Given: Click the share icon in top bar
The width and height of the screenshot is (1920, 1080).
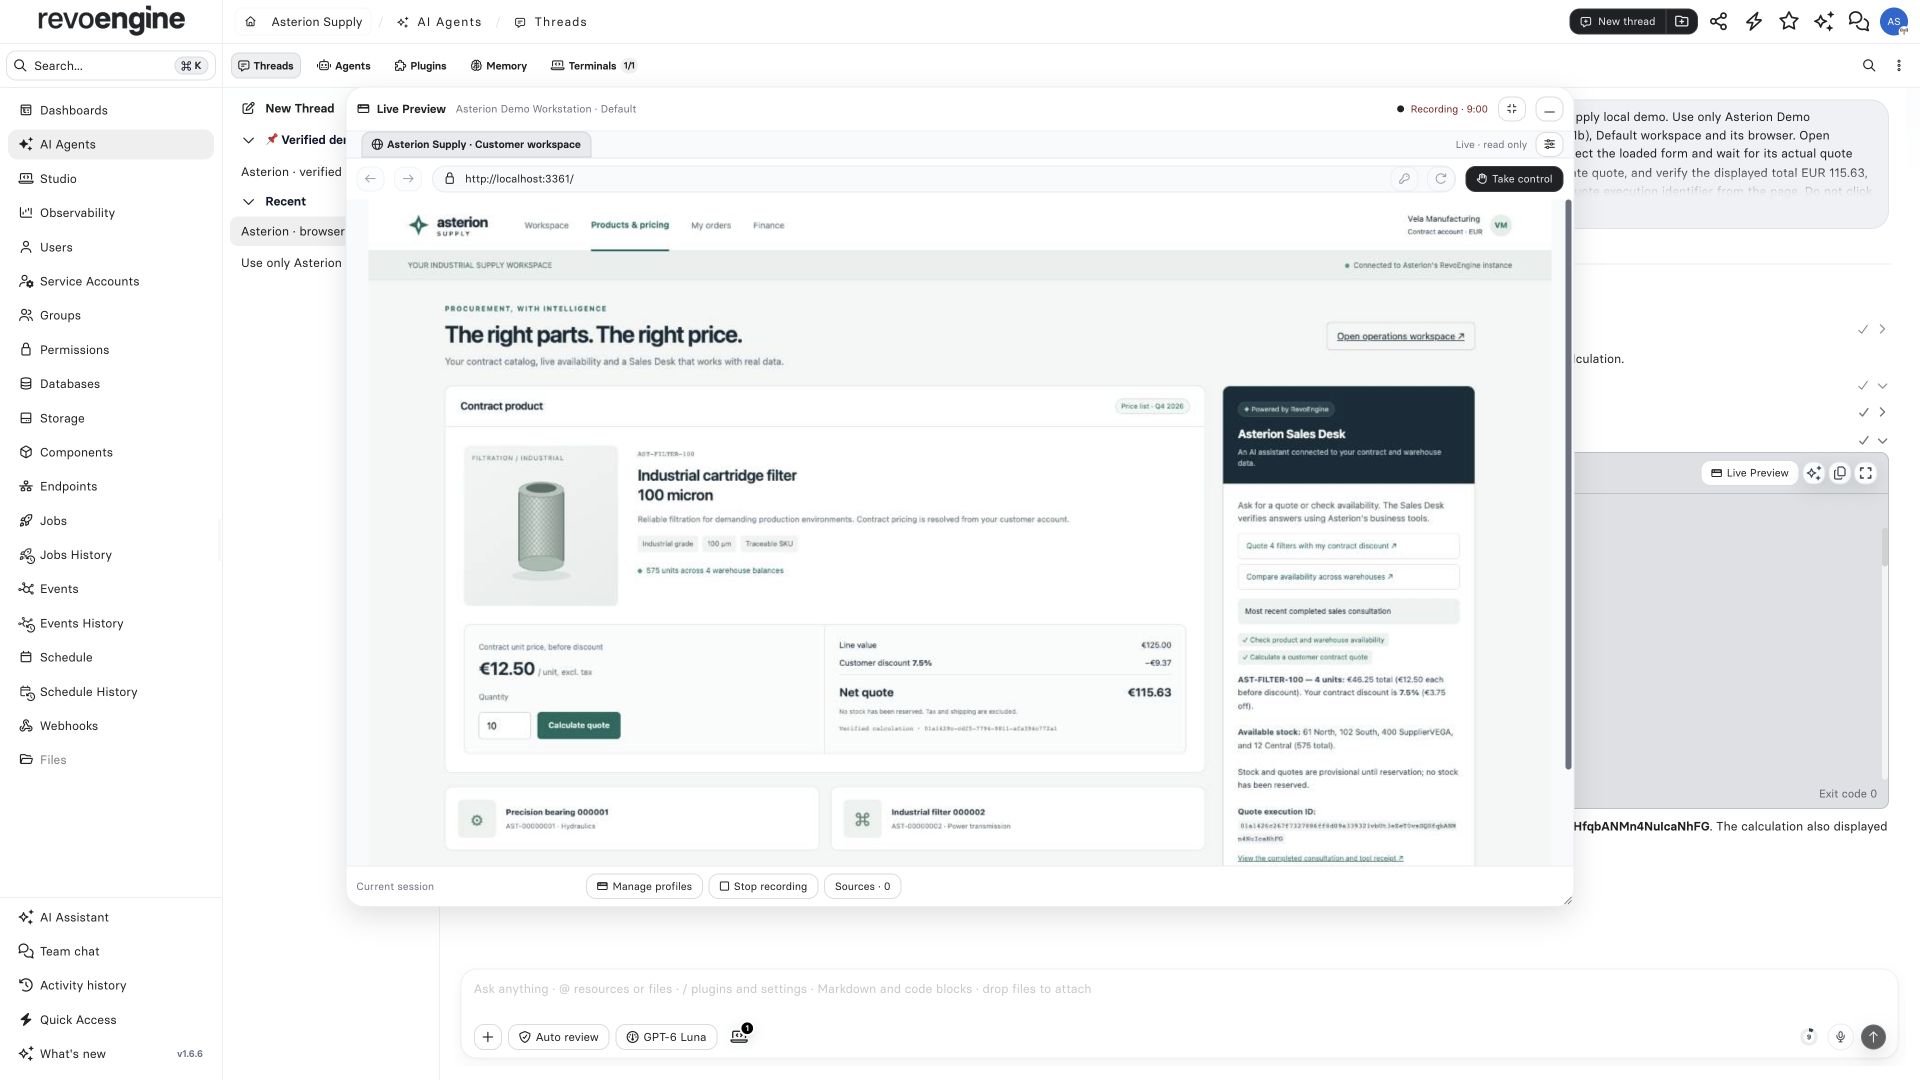Looking at the screenshot, I should 1718,22.
